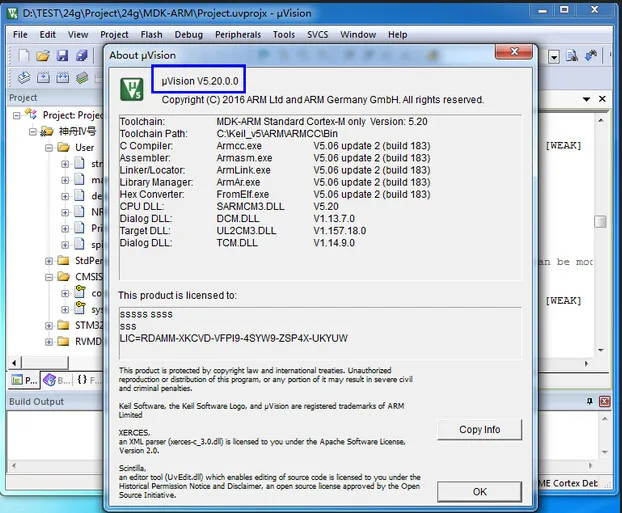The width and height of the screenshot is (622, 513).
Task: Expand the RVMD group
Action: tap(49, 342)
